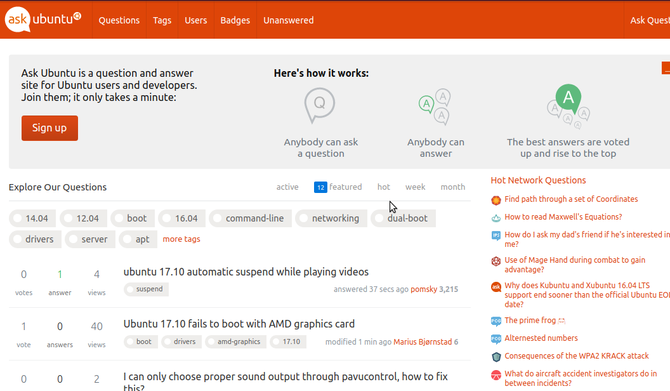Open The prime frog question
The image size is (670, 391).
(535, 320)
